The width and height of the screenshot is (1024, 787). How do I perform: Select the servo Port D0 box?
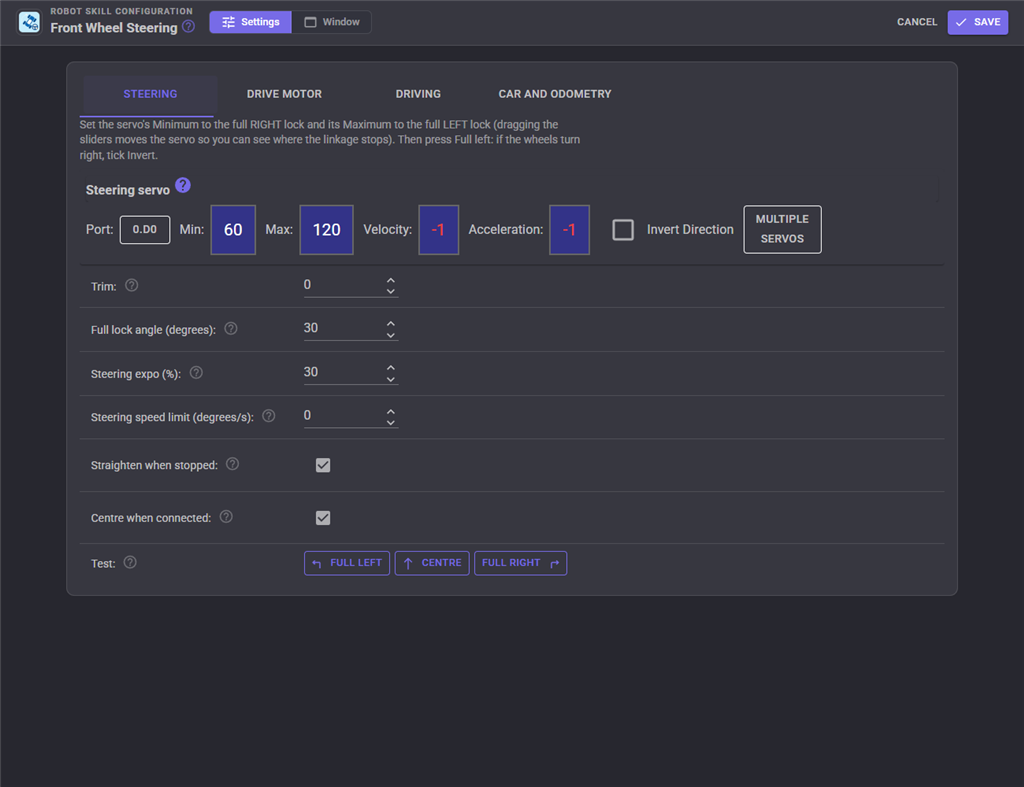tap(145, 230)
